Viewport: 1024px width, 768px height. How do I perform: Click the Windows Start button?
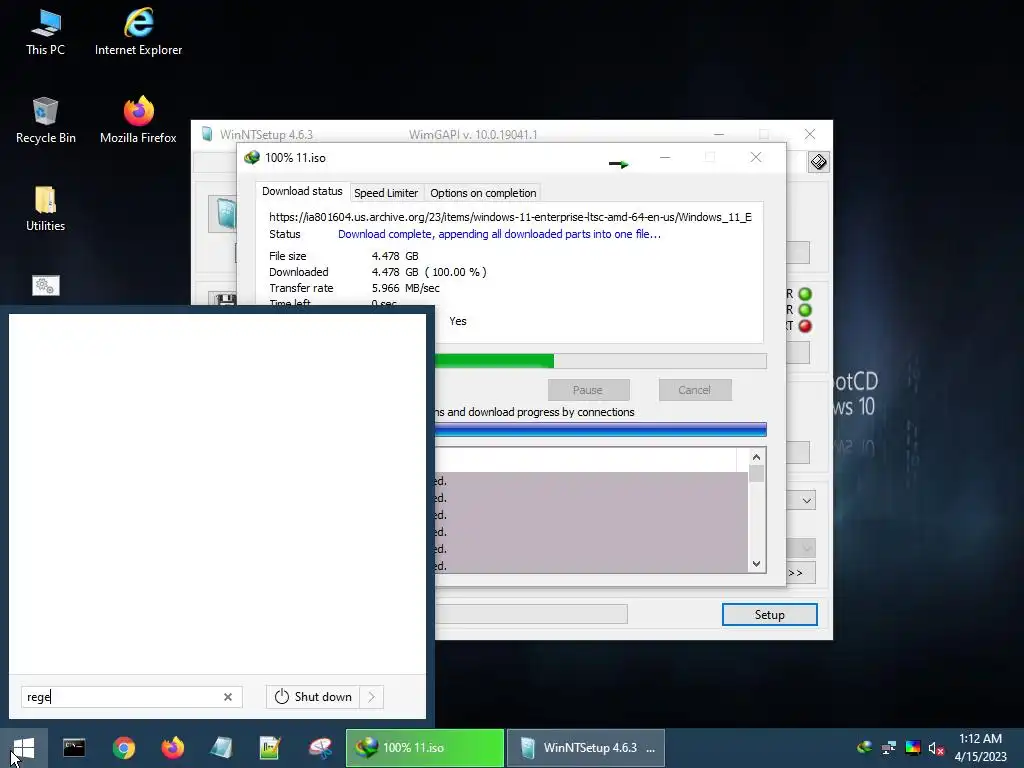click(x=24, y=748)
